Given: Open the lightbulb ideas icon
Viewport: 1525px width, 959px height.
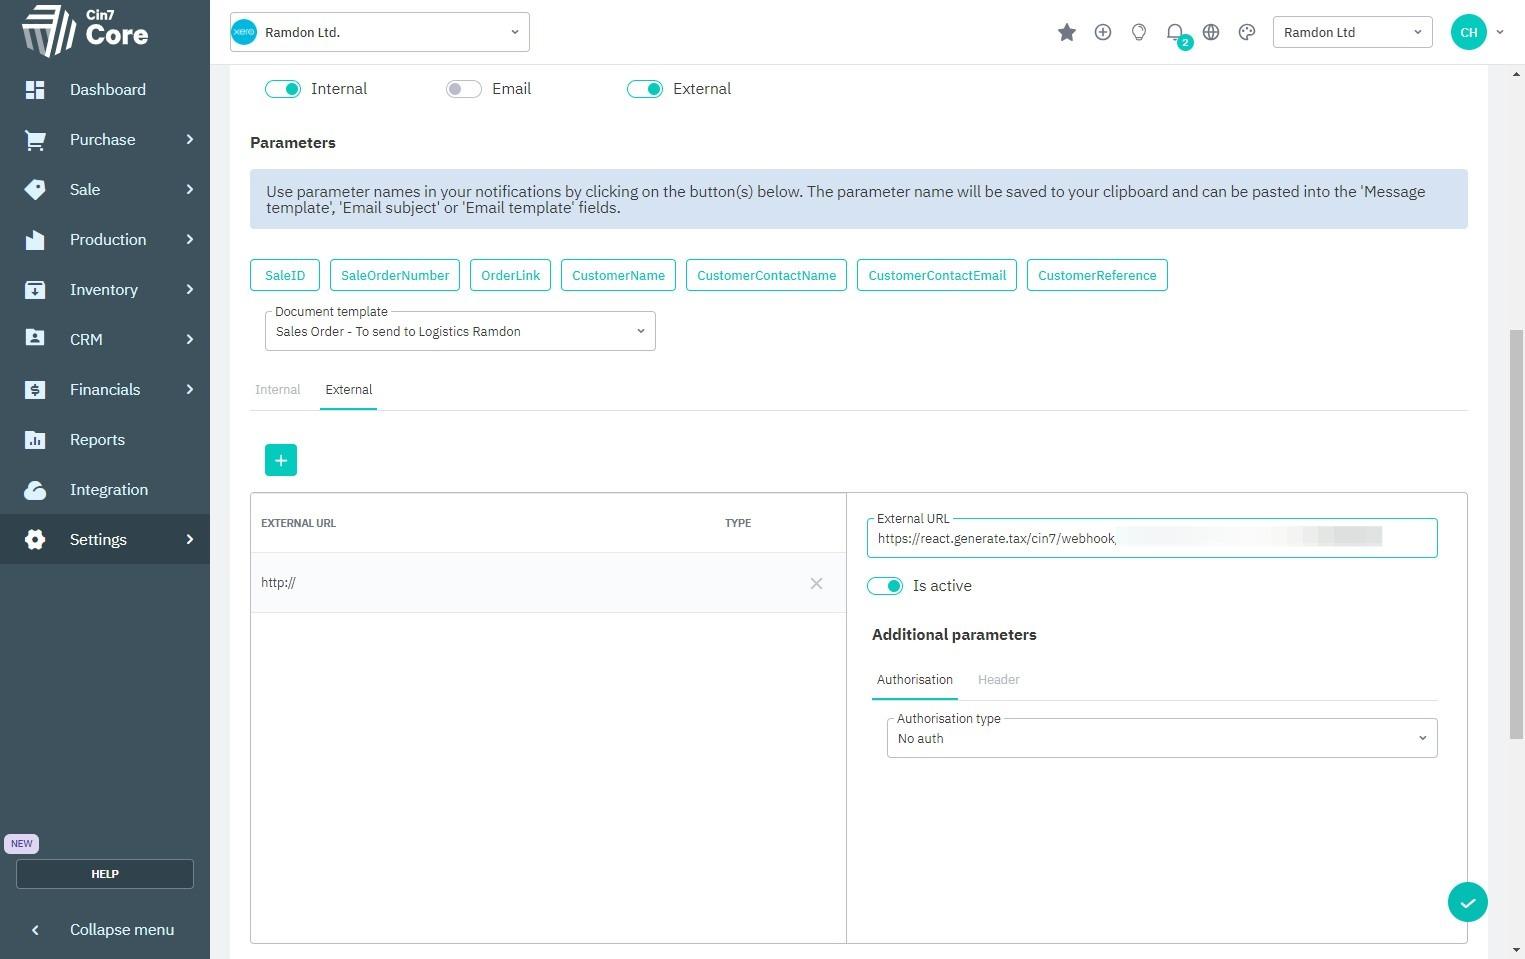Looking at the screenshot, I should 1138,33.
